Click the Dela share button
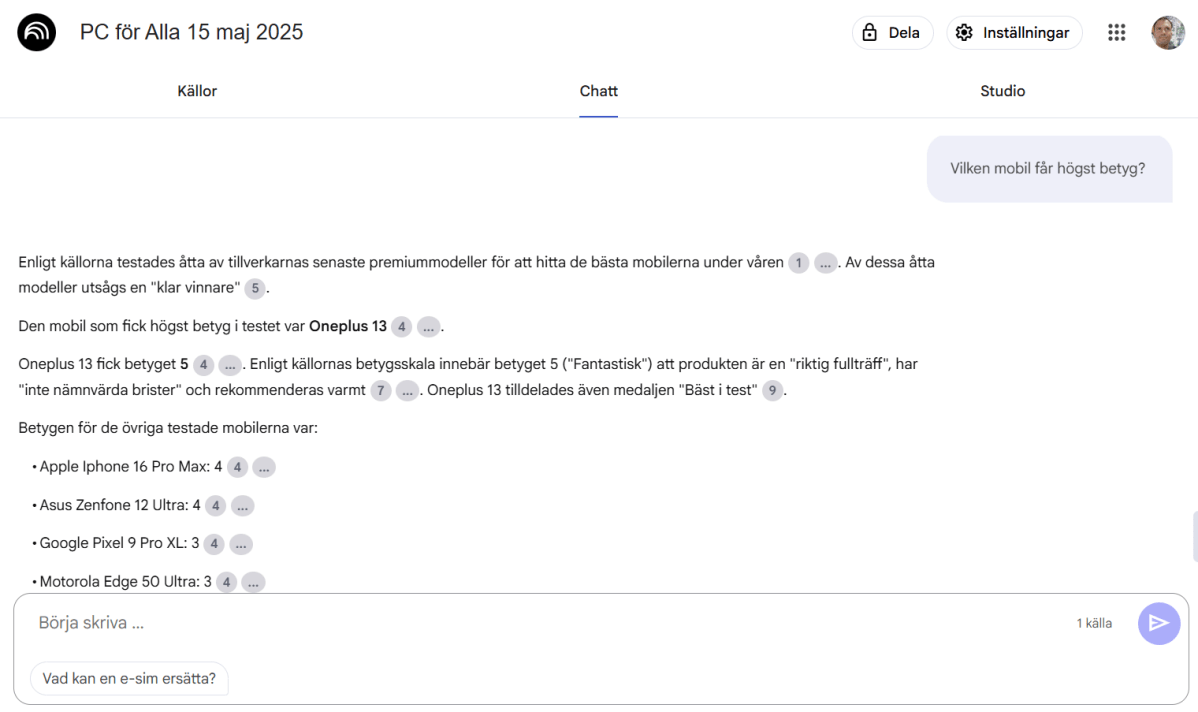This screenshot has height=712, width=1198. 892,33
